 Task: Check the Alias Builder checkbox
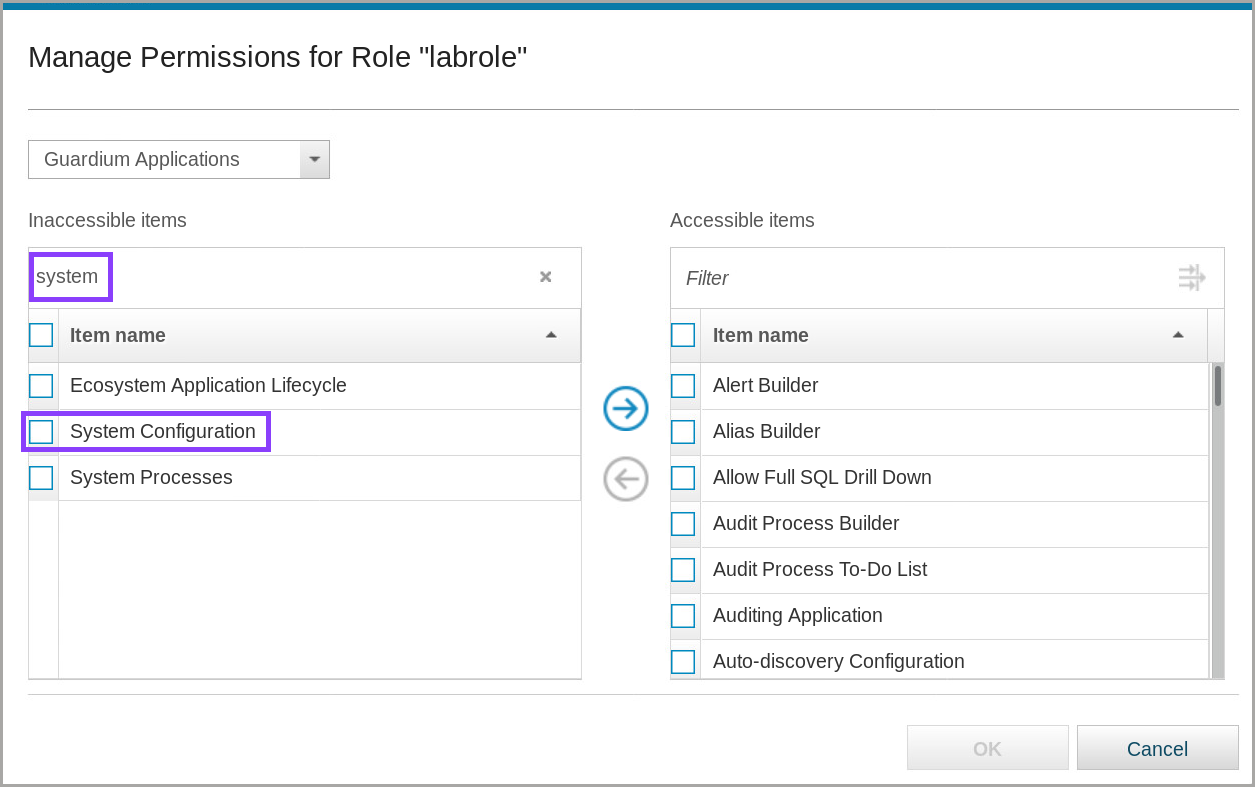coord(683,432)
